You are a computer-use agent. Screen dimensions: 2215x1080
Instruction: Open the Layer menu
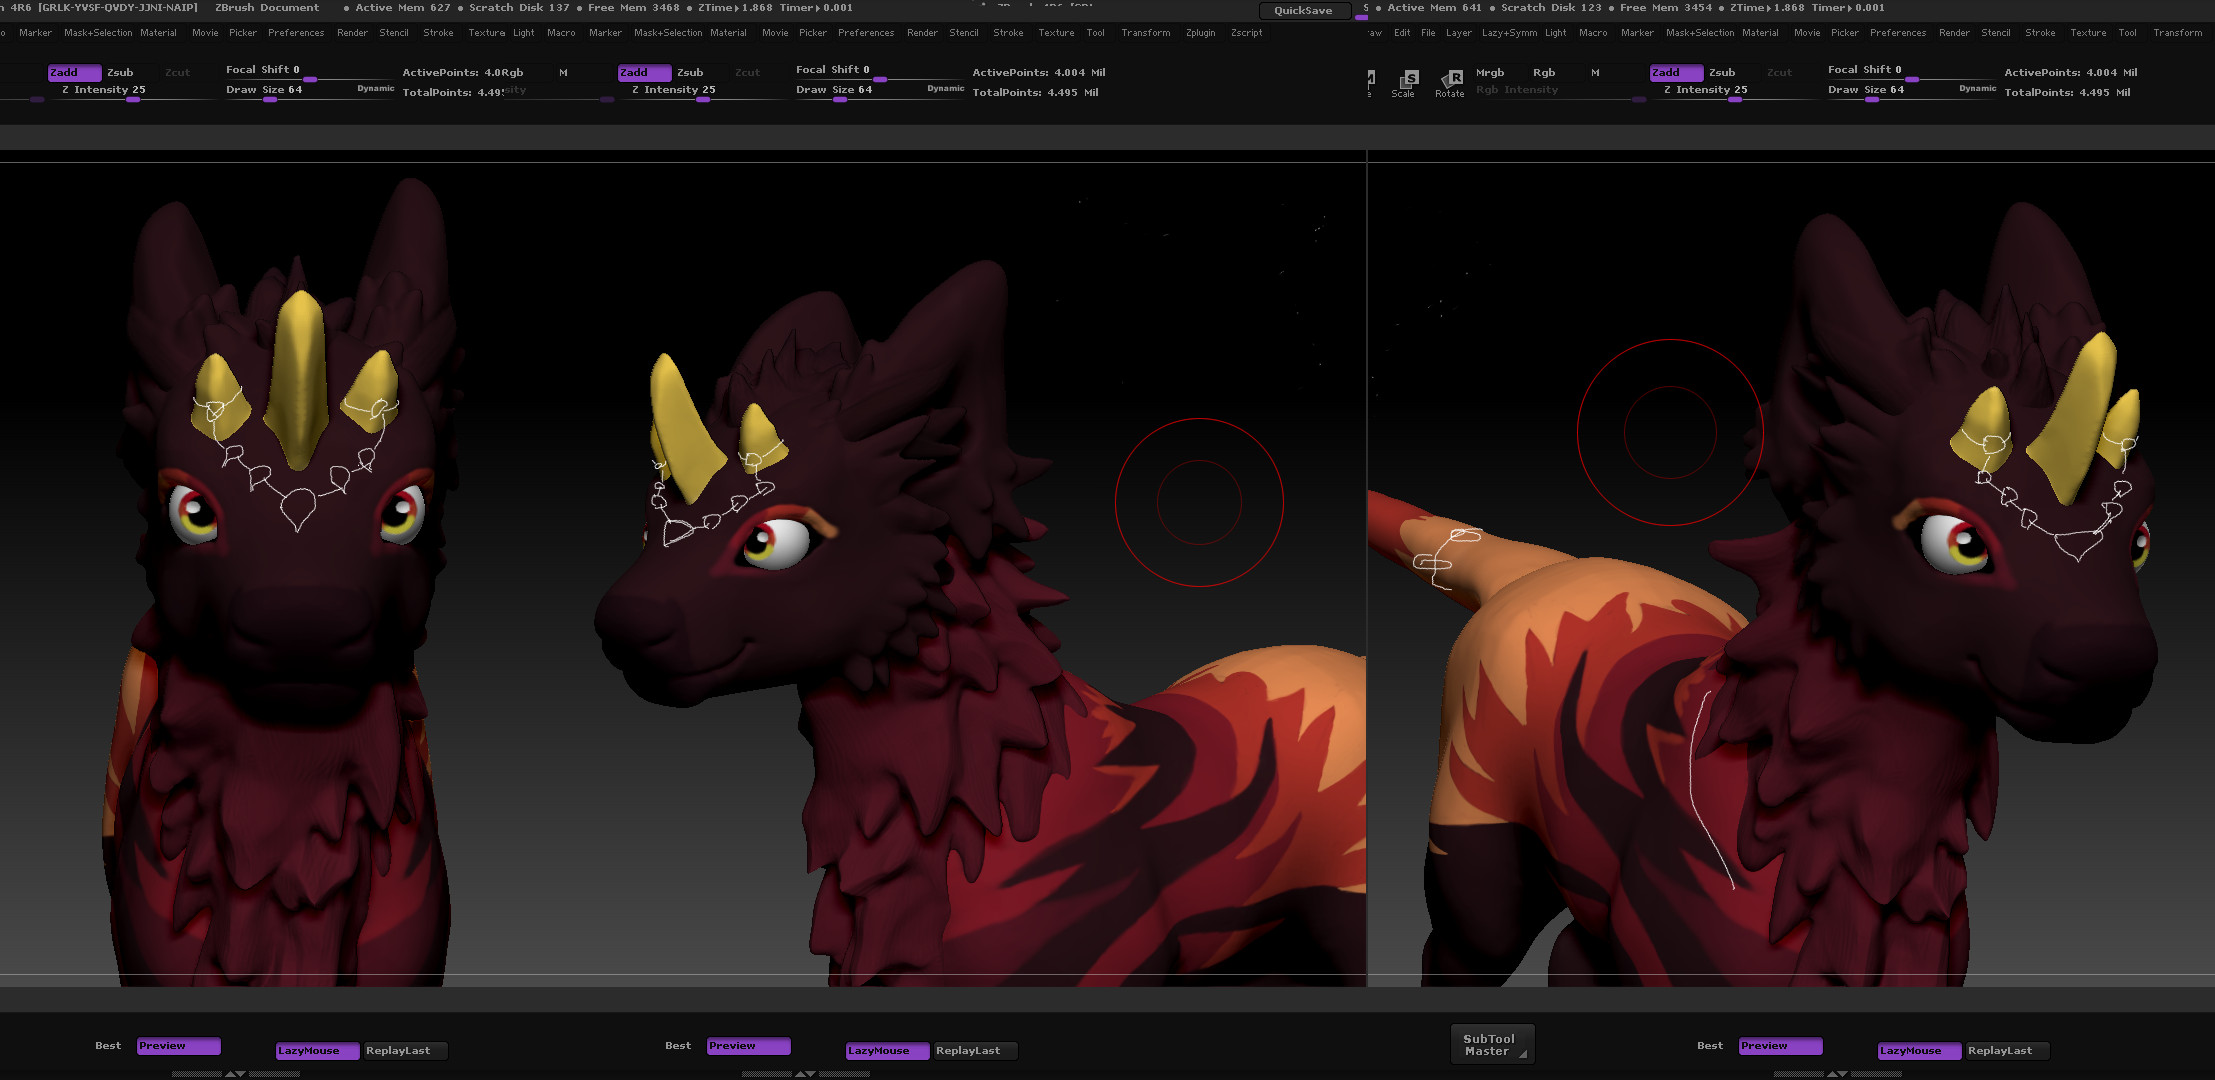1459,33
